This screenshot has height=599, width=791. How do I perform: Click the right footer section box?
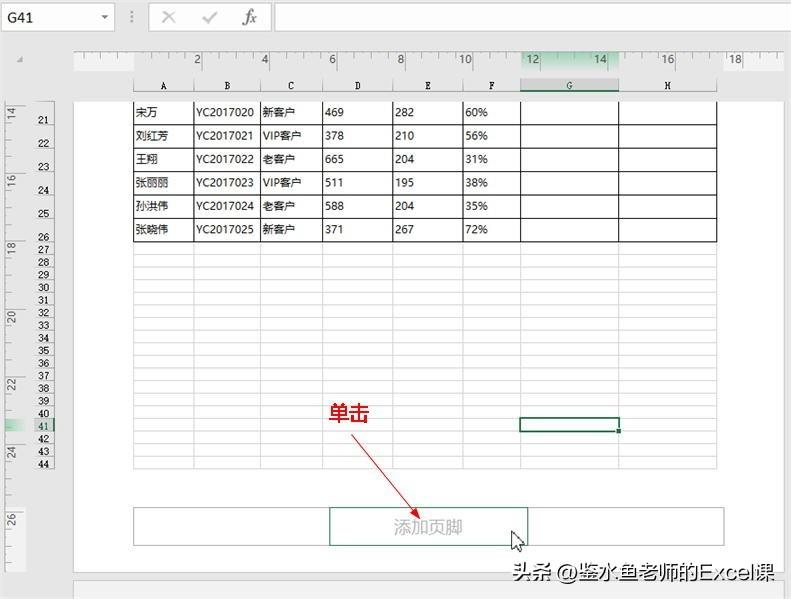click(x=626, y=526)
